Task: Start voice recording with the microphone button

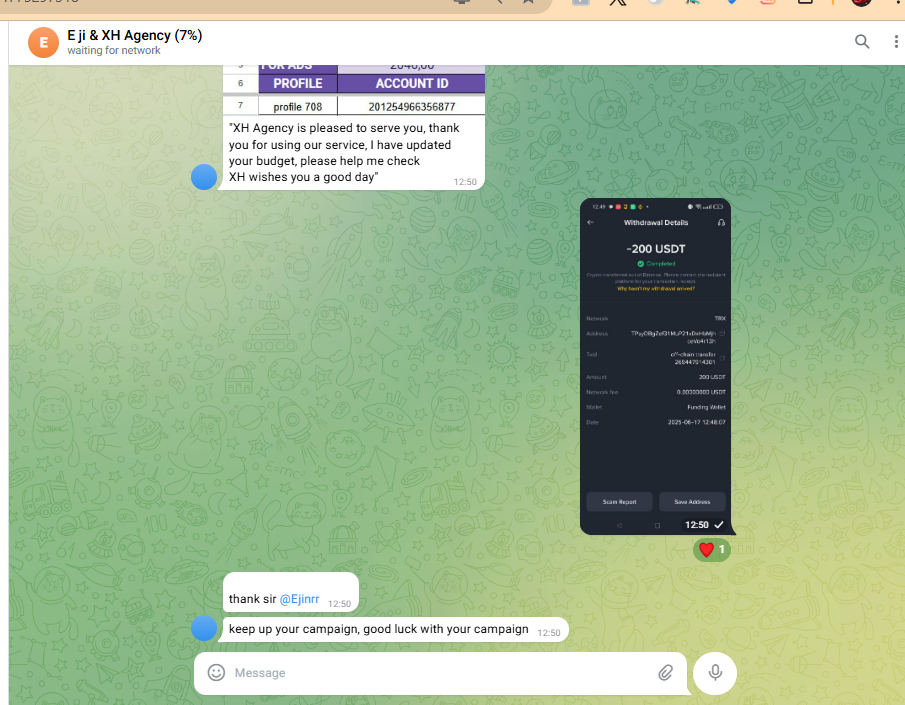Action: coord(715,673)
